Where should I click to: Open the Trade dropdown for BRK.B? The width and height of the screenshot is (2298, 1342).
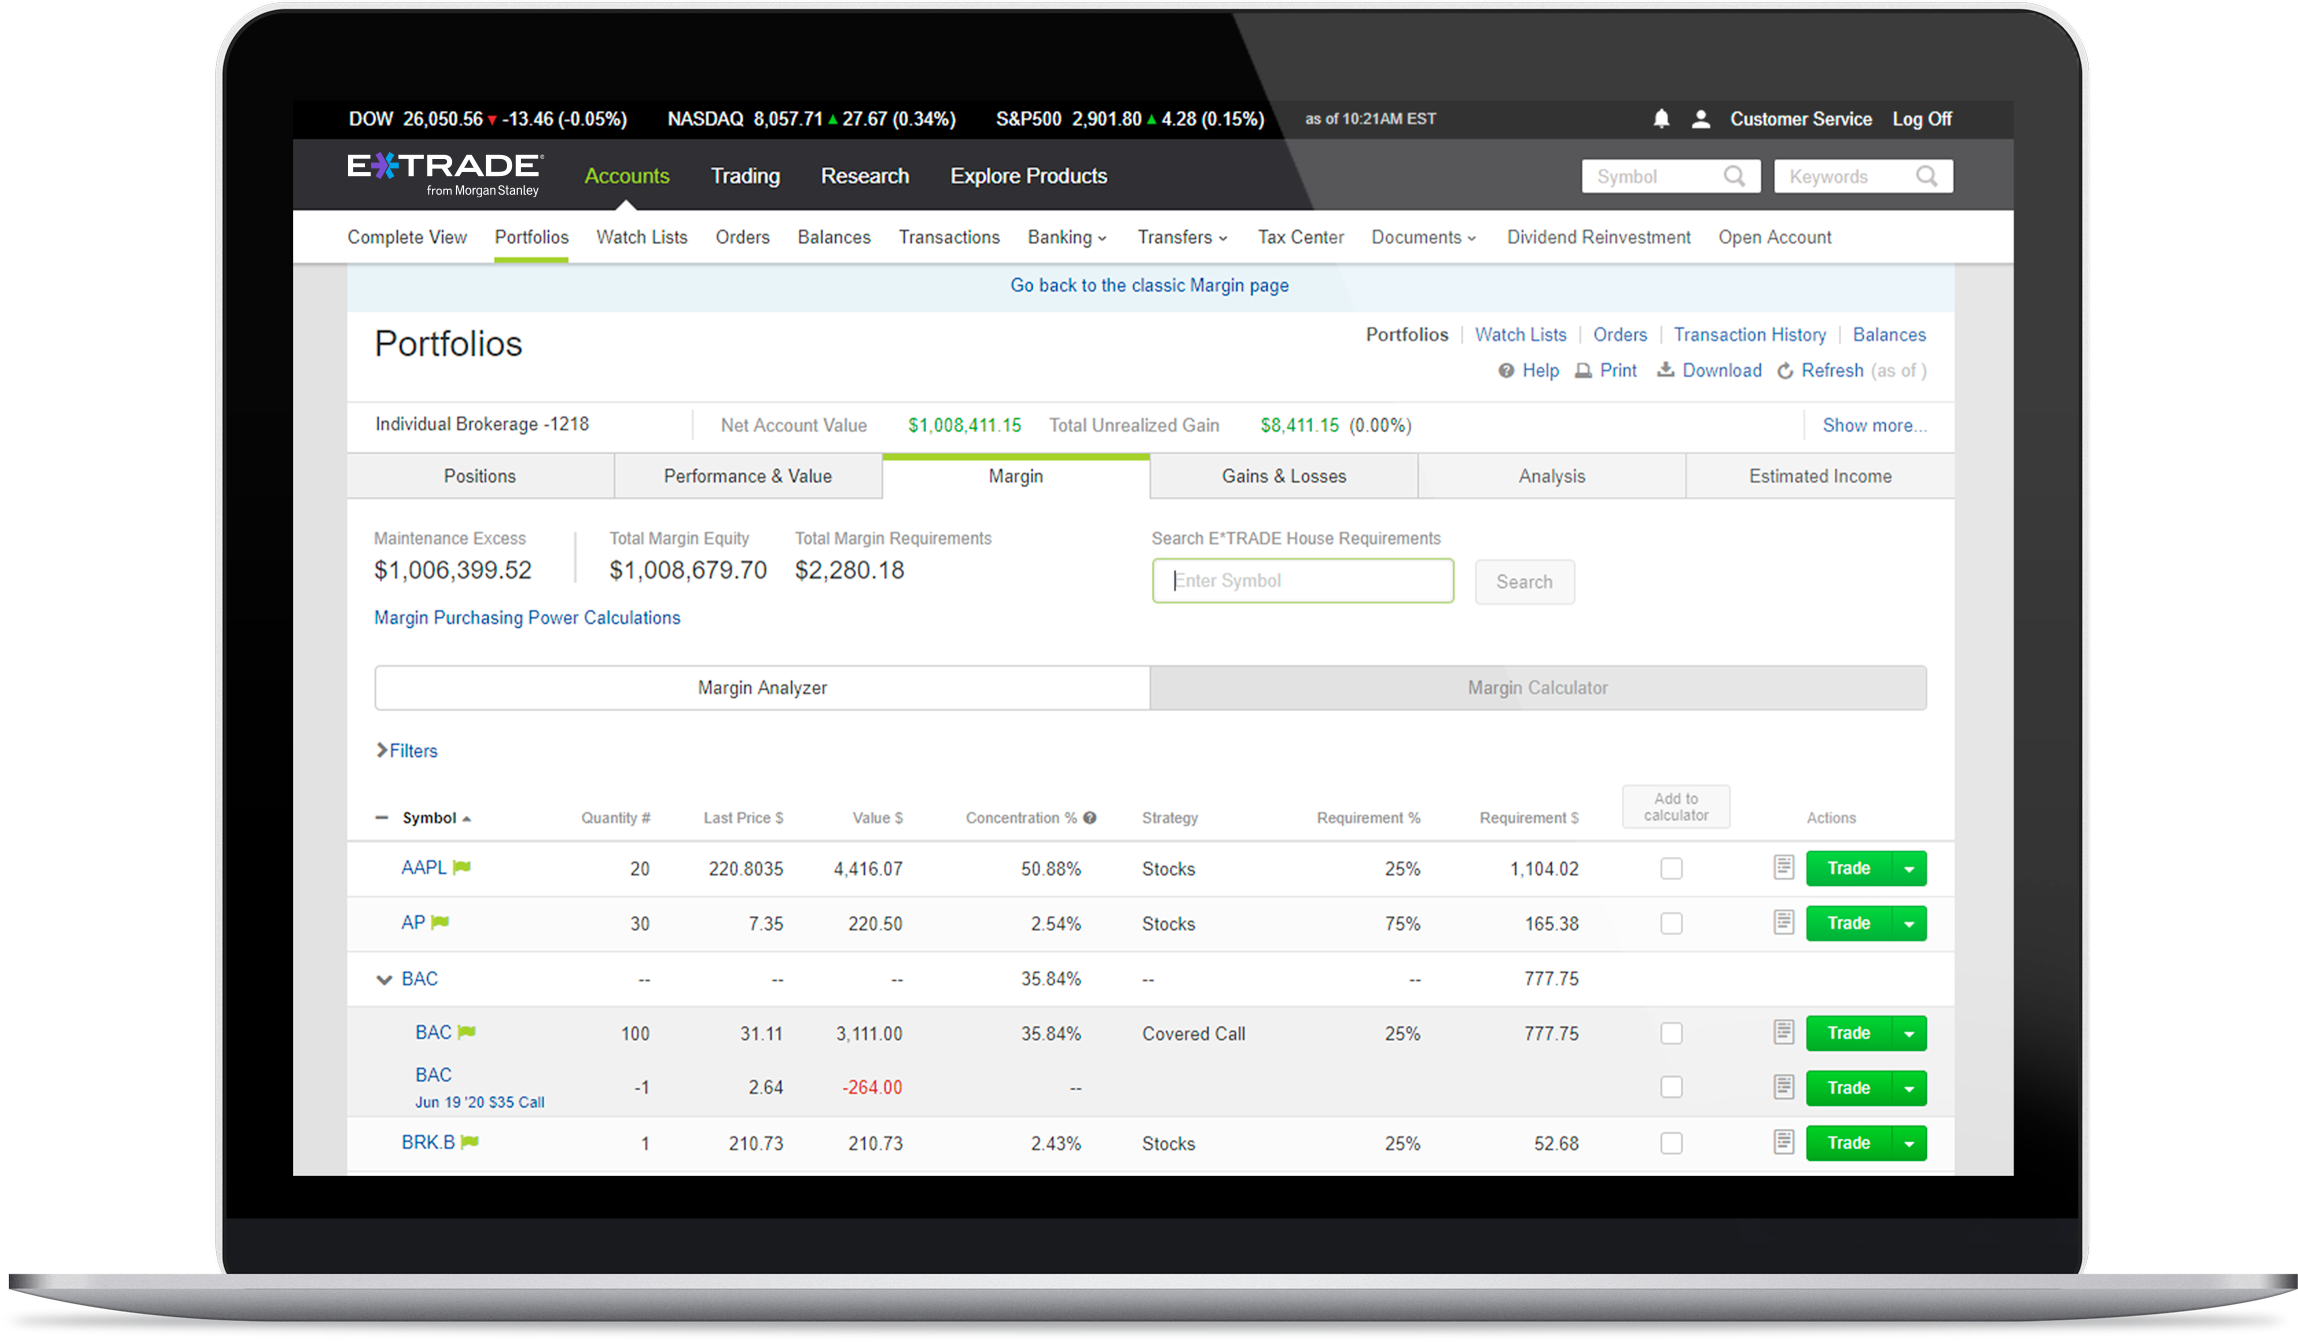[1909, 1143]
